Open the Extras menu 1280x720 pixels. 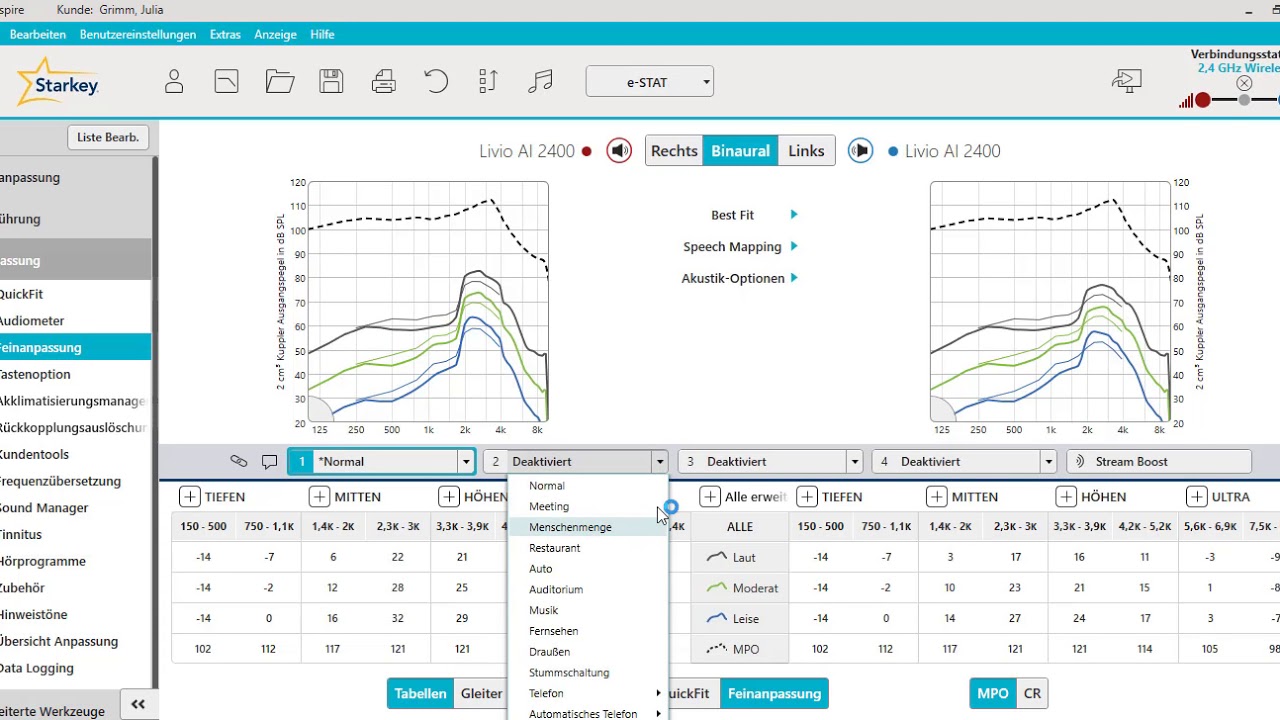pos(225,34)
